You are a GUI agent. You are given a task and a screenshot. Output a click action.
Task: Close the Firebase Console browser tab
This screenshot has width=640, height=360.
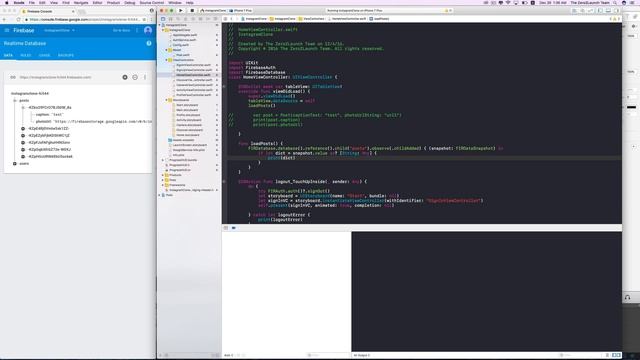coord(73,11)
